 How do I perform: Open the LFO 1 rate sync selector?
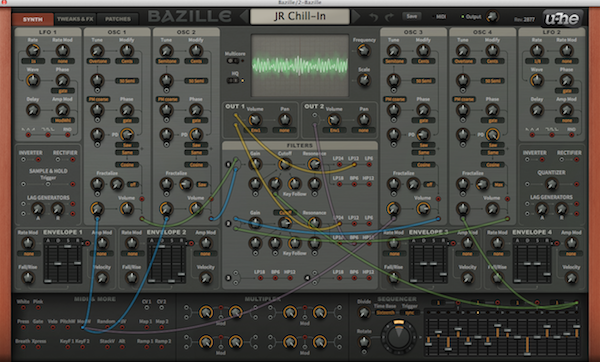tap(33, 61)
